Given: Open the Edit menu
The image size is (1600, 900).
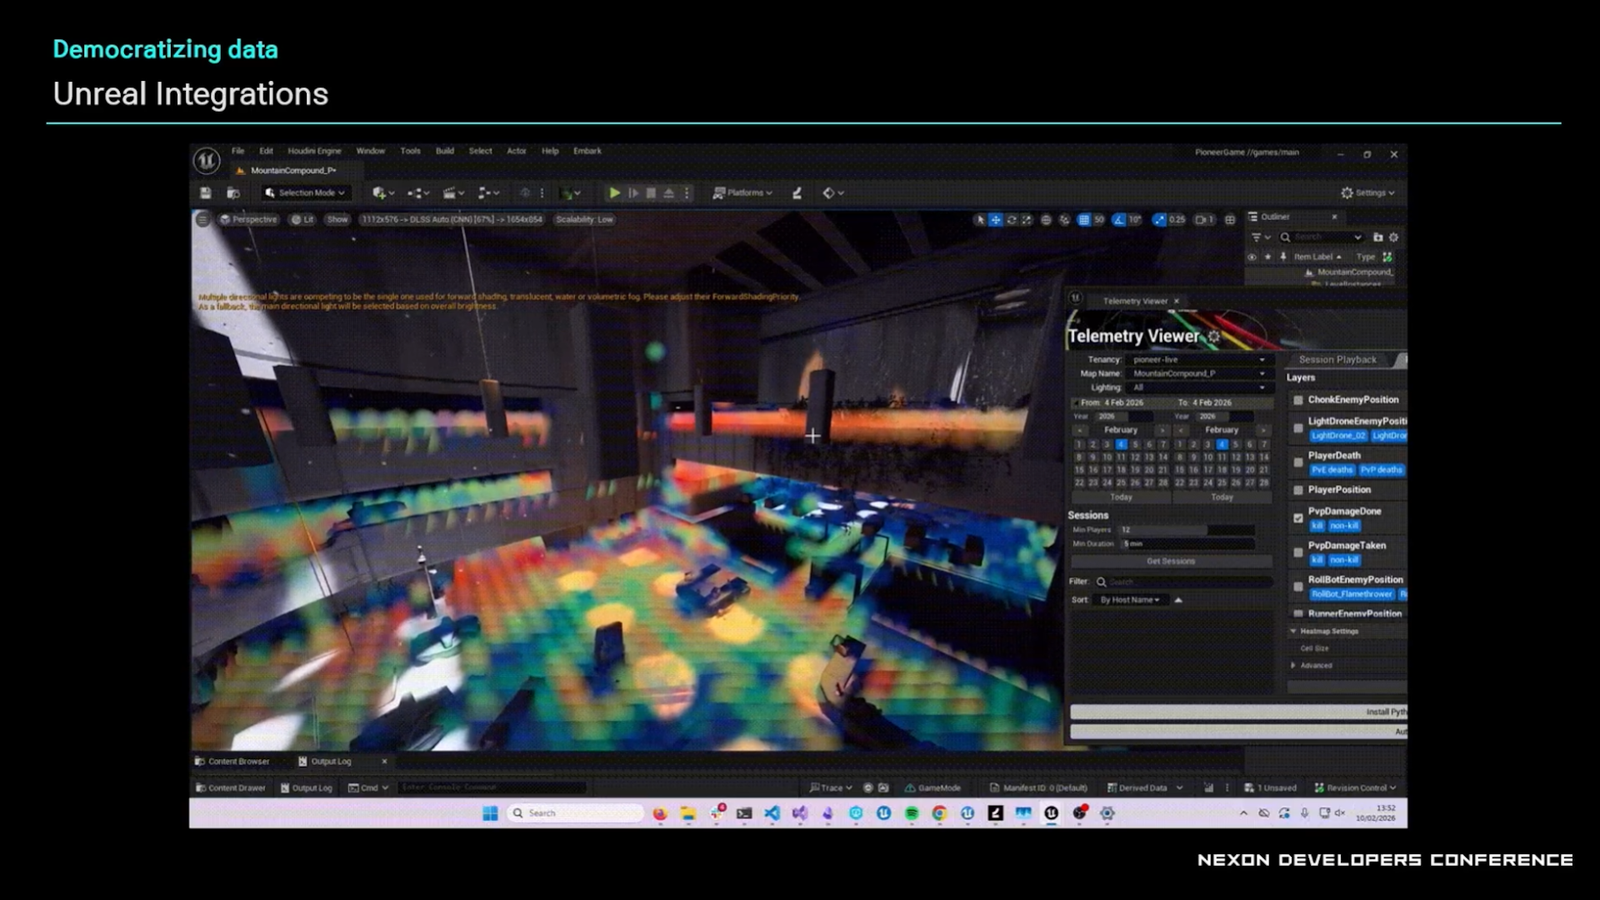Looking at the screenshot, I should tap(266, 151).
